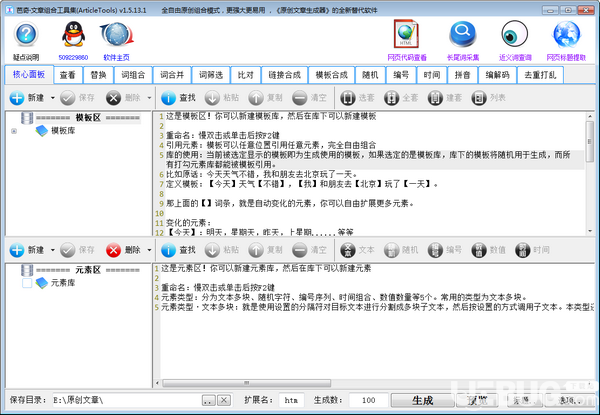The width and height of the screenshot is (600, 415).
Task: Click 保存 in the template toolbar
Action: pos(77,98)
